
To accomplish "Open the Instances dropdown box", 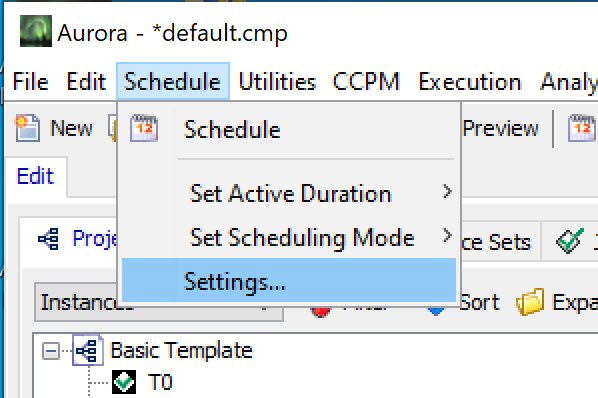I will (x=159, y=302).
